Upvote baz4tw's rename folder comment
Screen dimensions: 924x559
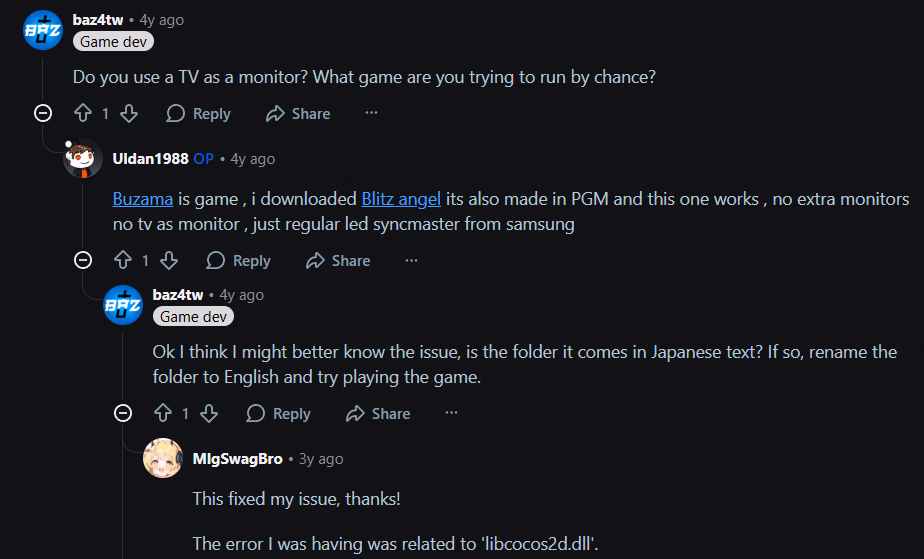tap(163, 414)
